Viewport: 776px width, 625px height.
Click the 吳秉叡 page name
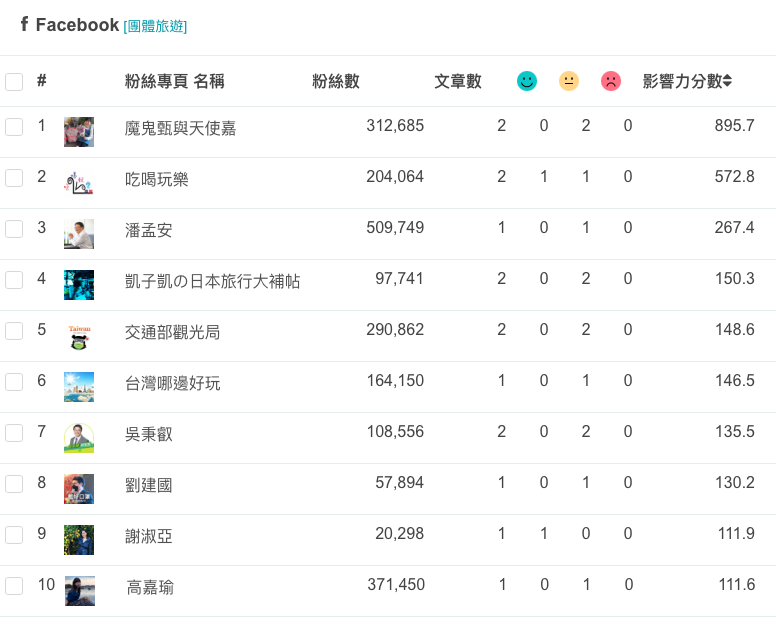click(x=148, y=434)
